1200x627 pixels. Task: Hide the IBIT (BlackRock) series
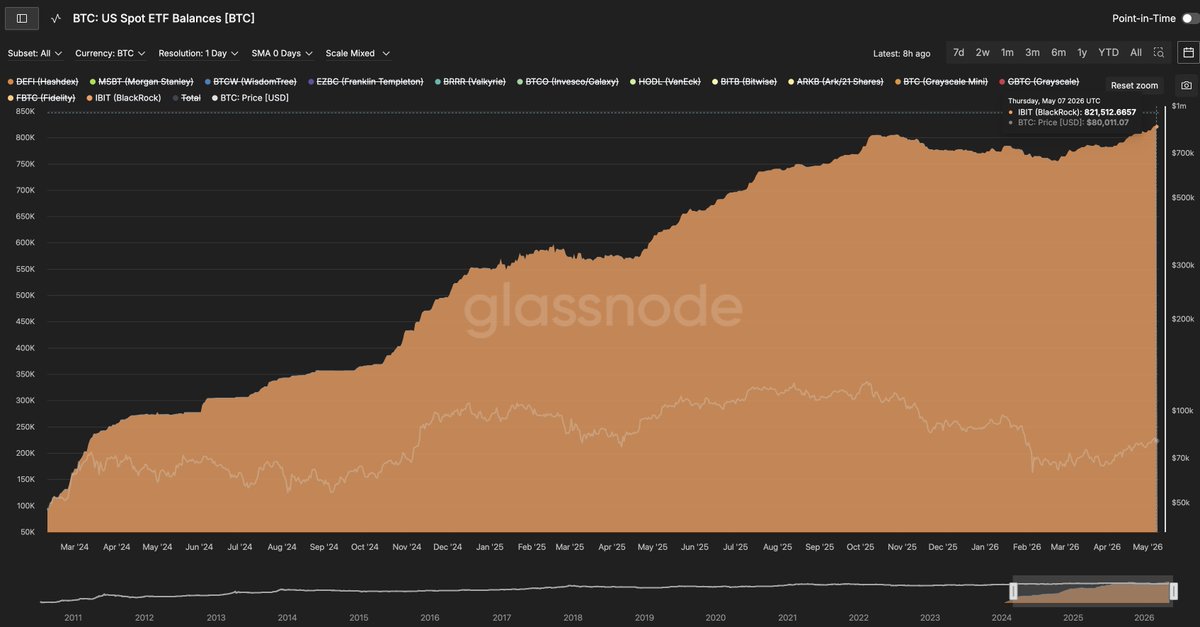click(x=124, y=98)
